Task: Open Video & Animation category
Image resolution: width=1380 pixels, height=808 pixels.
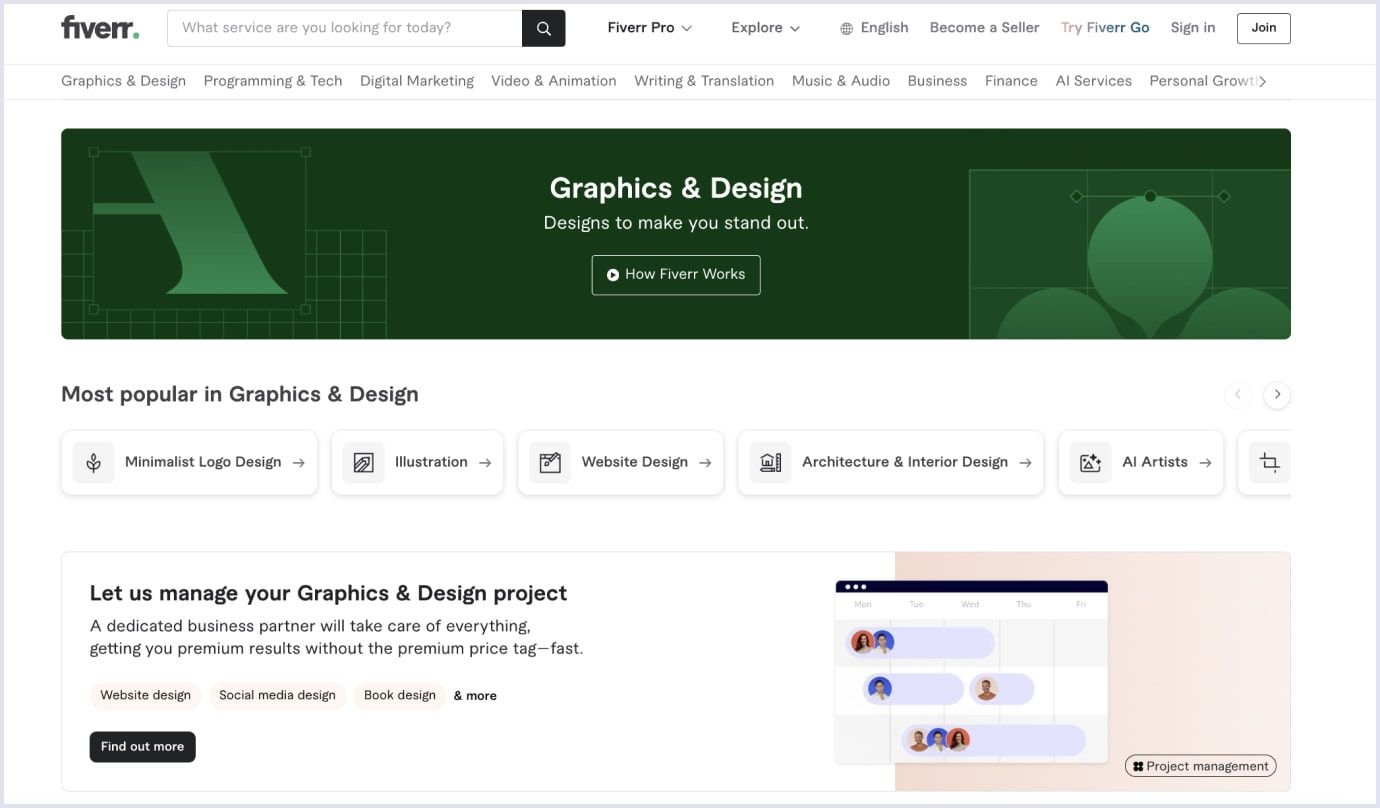Action: point(553,81)
